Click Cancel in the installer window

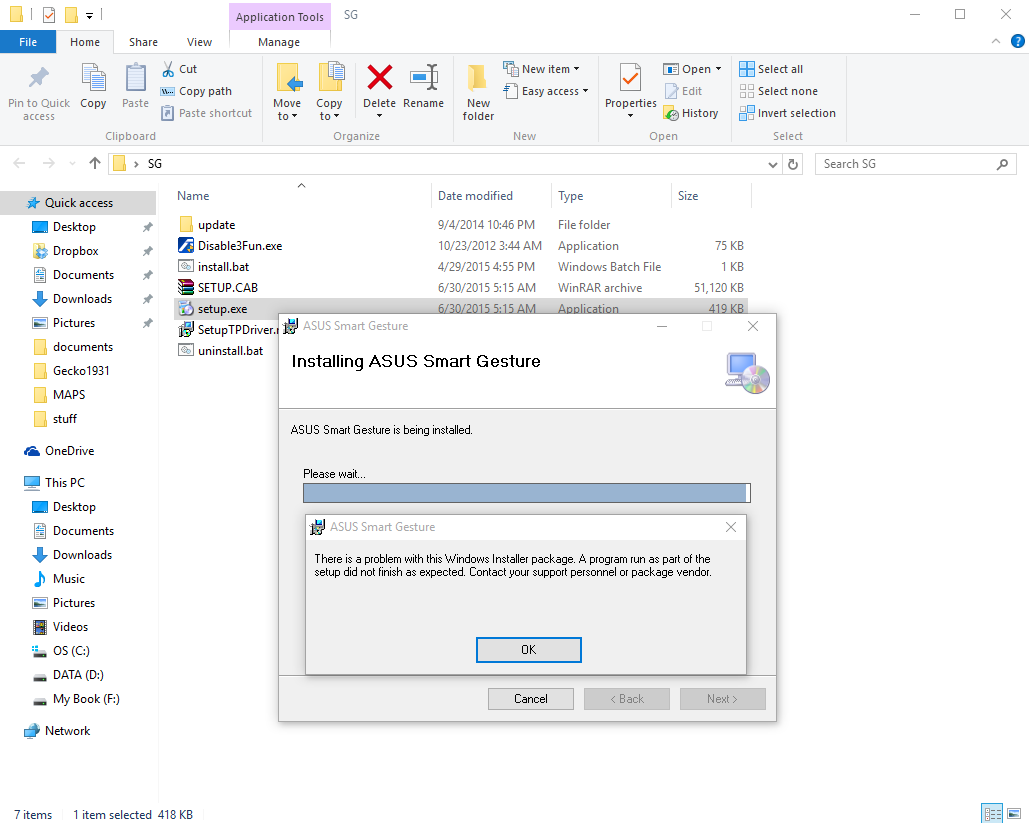click(530, 699)
